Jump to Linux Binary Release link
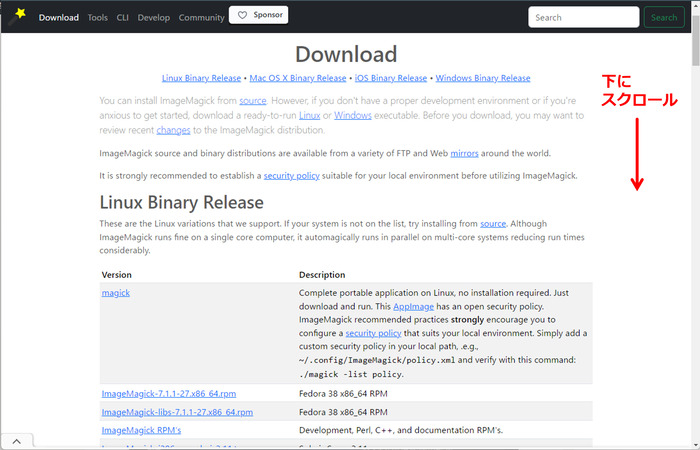The width and height of the screenshot is (700, 450). pyautogui.click(x=201, y=78)
